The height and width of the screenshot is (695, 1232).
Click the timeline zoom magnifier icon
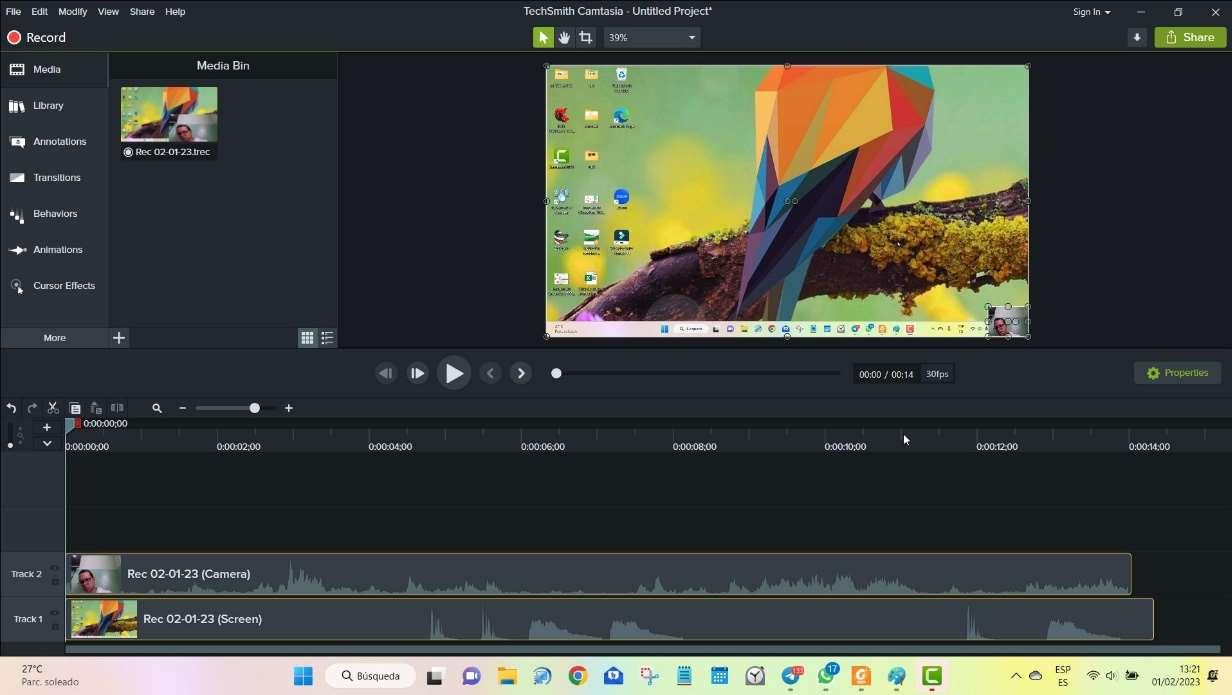[x=157, y=408]
